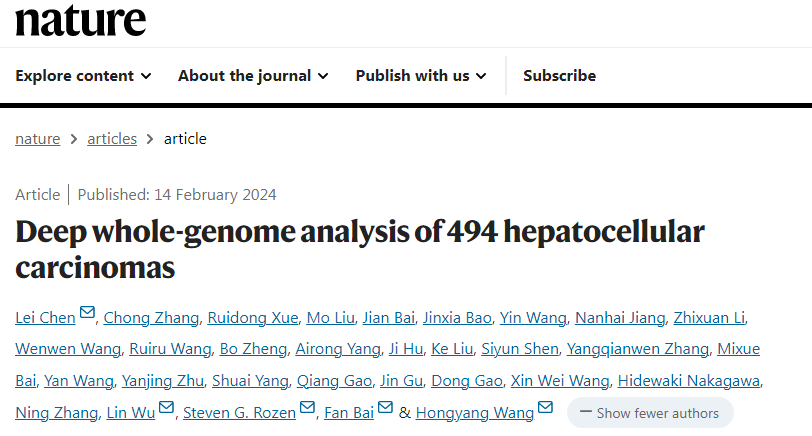
Task: Click the mail icon next to Fan Bai
Action: pyautogui.click(x=386, y=408)
